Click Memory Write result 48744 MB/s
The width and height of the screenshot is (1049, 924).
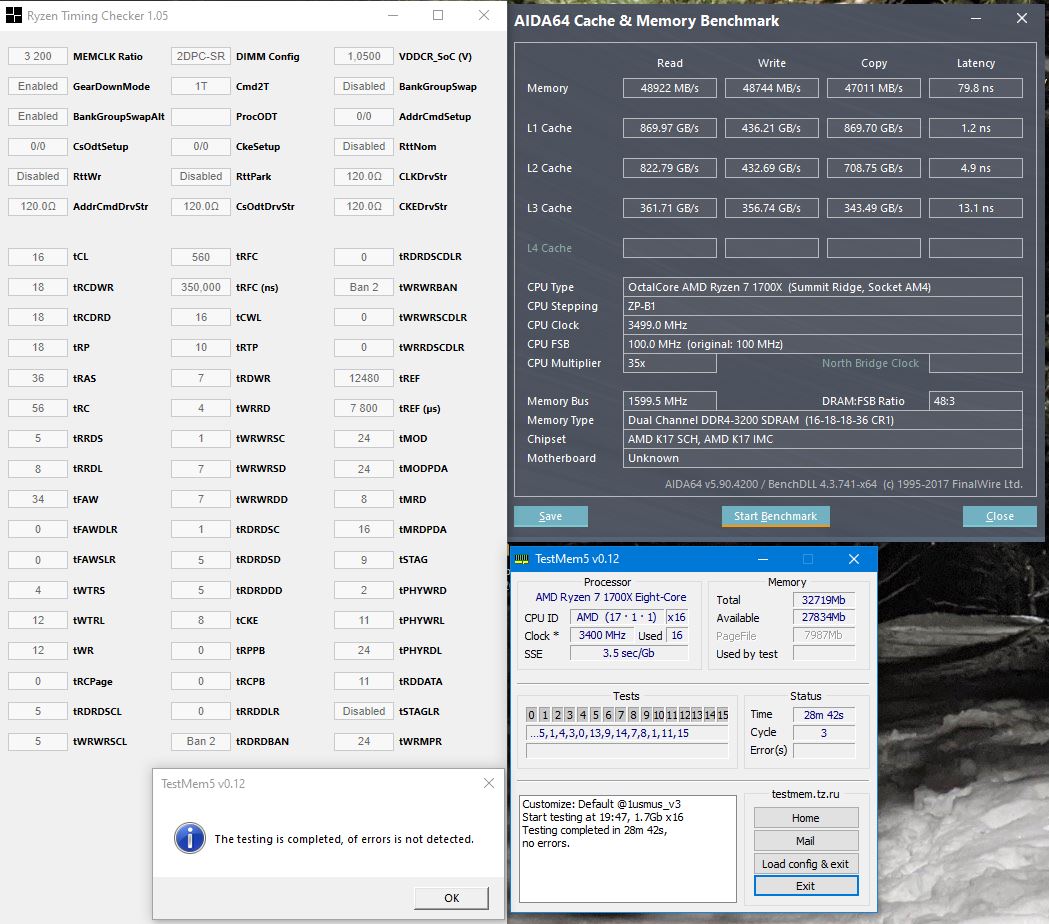coord(771,88)
